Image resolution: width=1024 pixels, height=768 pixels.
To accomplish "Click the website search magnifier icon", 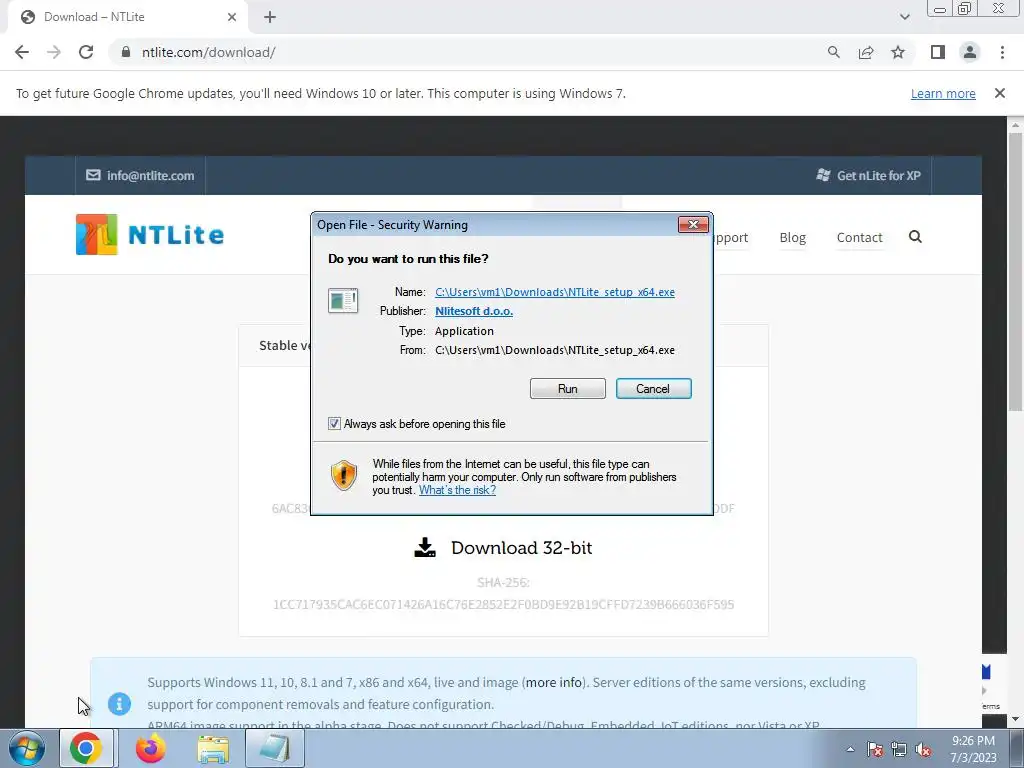I will click(x=916, y=236).
